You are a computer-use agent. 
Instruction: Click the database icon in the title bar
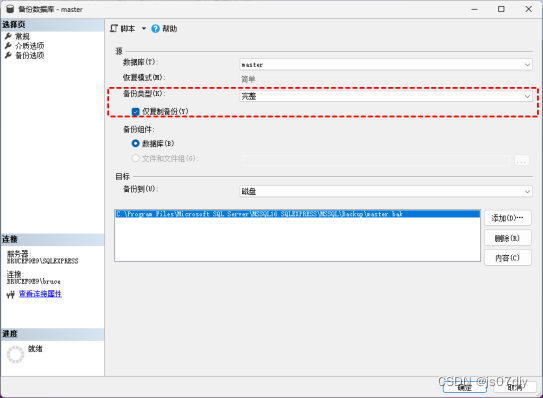point(10,9)
